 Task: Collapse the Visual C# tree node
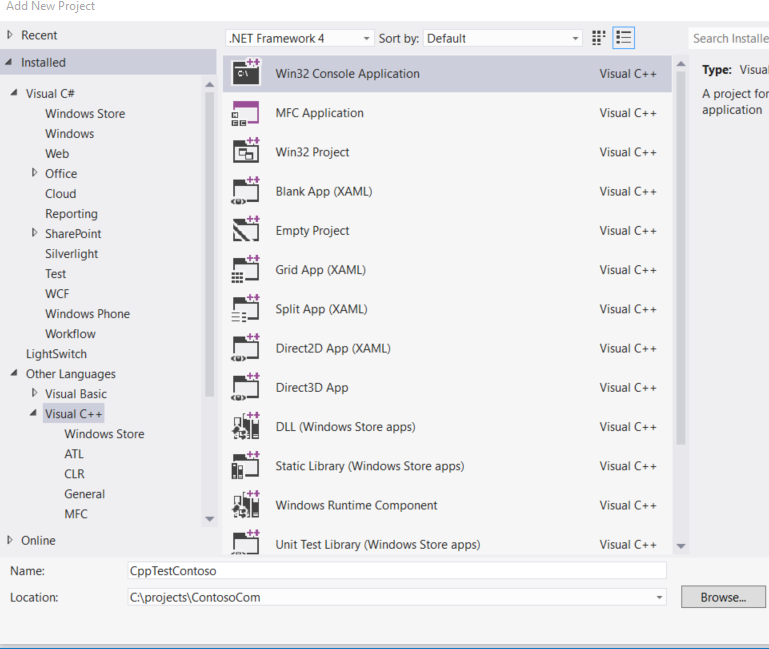point(14,94)
